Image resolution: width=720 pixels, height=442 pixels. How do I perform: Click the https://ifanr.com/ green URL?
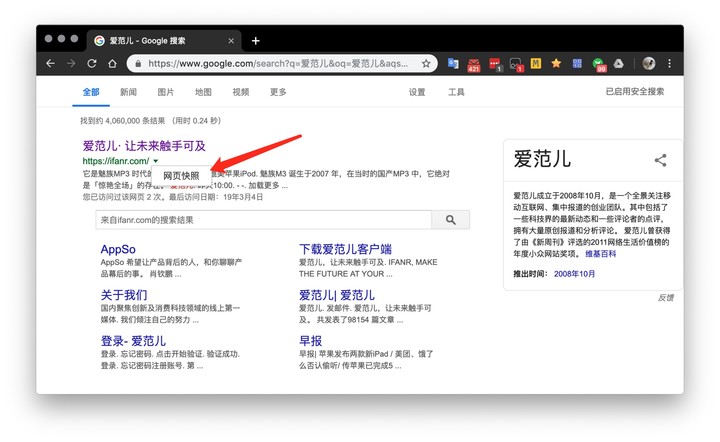tap(116, 161)
